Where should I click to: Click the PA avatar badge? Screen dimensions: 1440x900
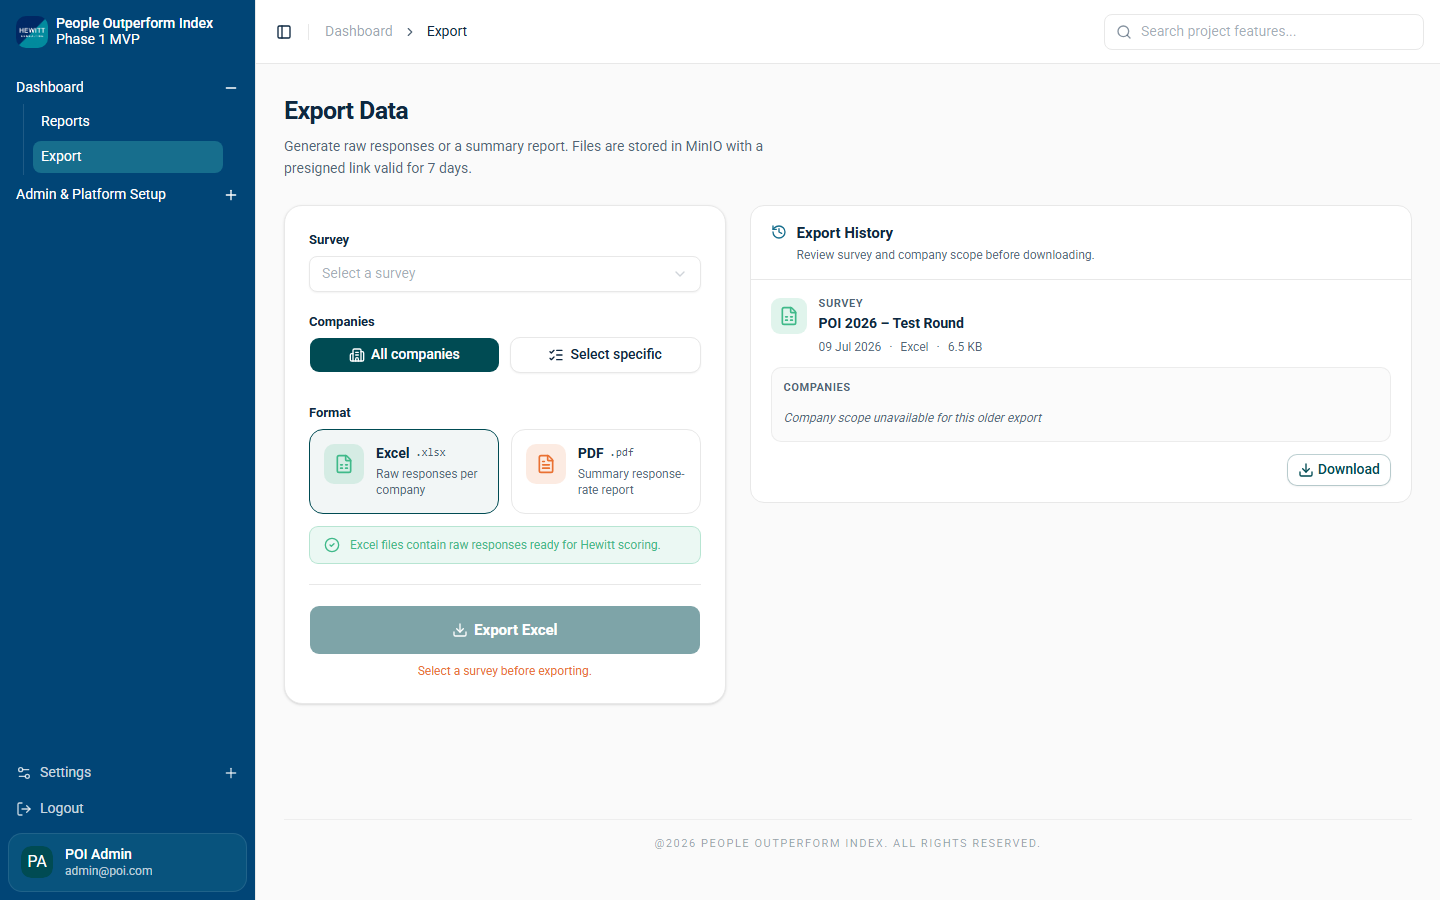tap(37, 862)
